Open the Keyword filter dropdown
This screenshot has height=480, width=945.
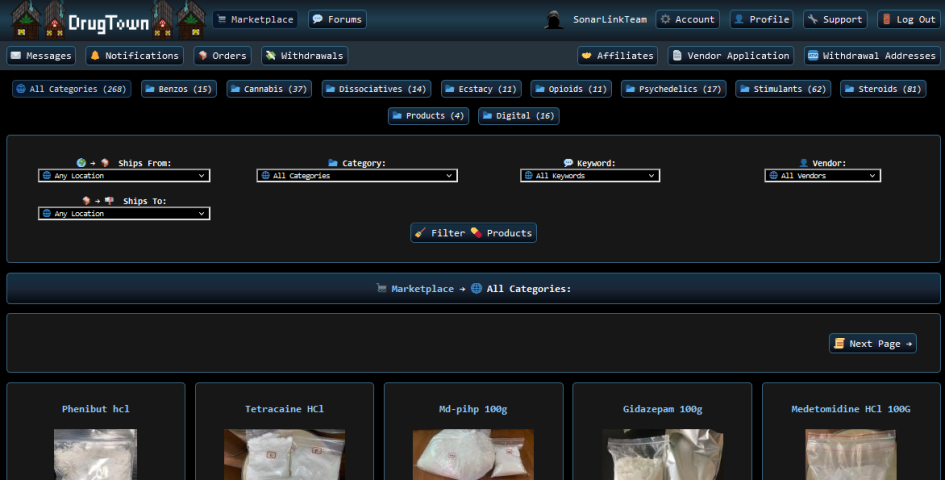click(x=589, y=176)
